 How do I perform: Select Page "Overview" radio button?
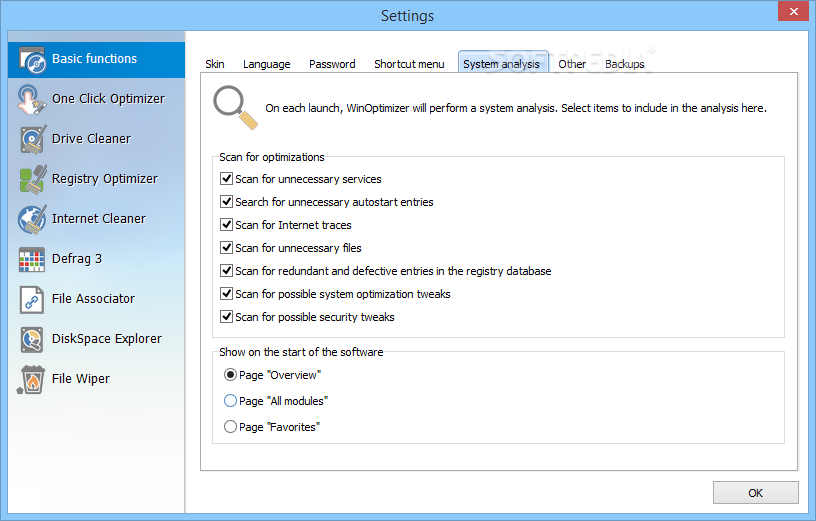[230, 375]
